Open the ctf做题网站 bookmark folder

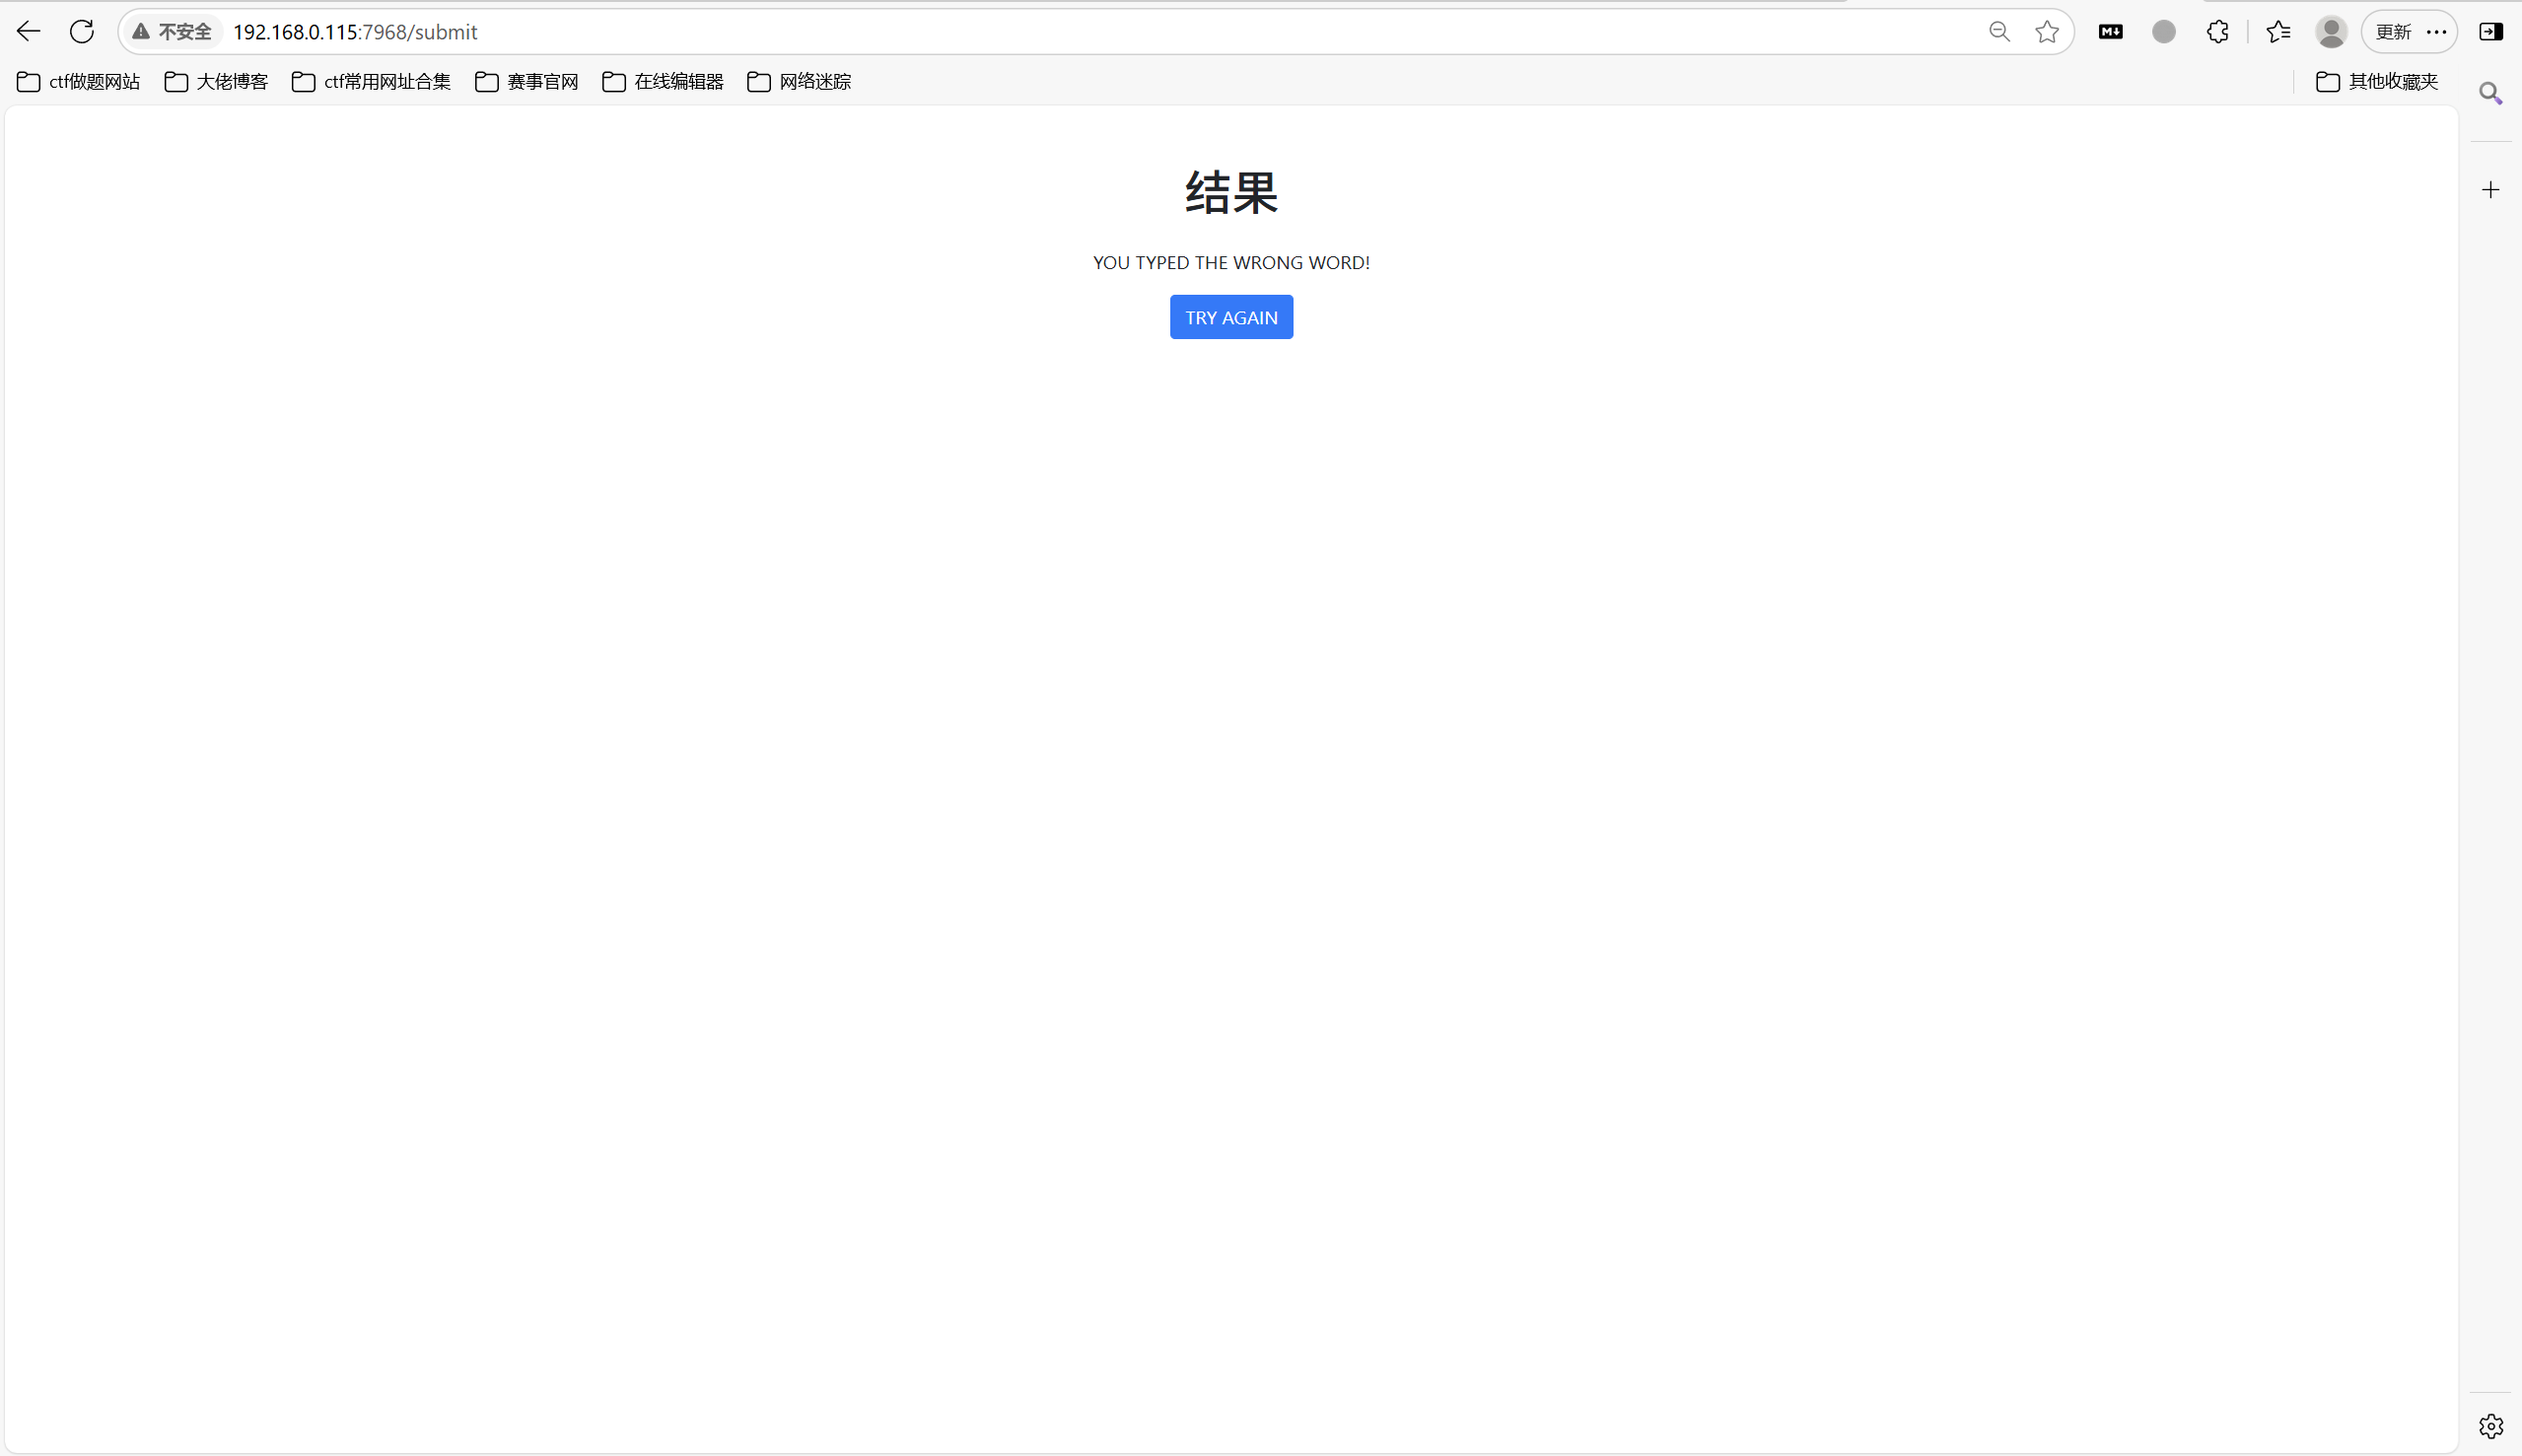coord(78,82)
